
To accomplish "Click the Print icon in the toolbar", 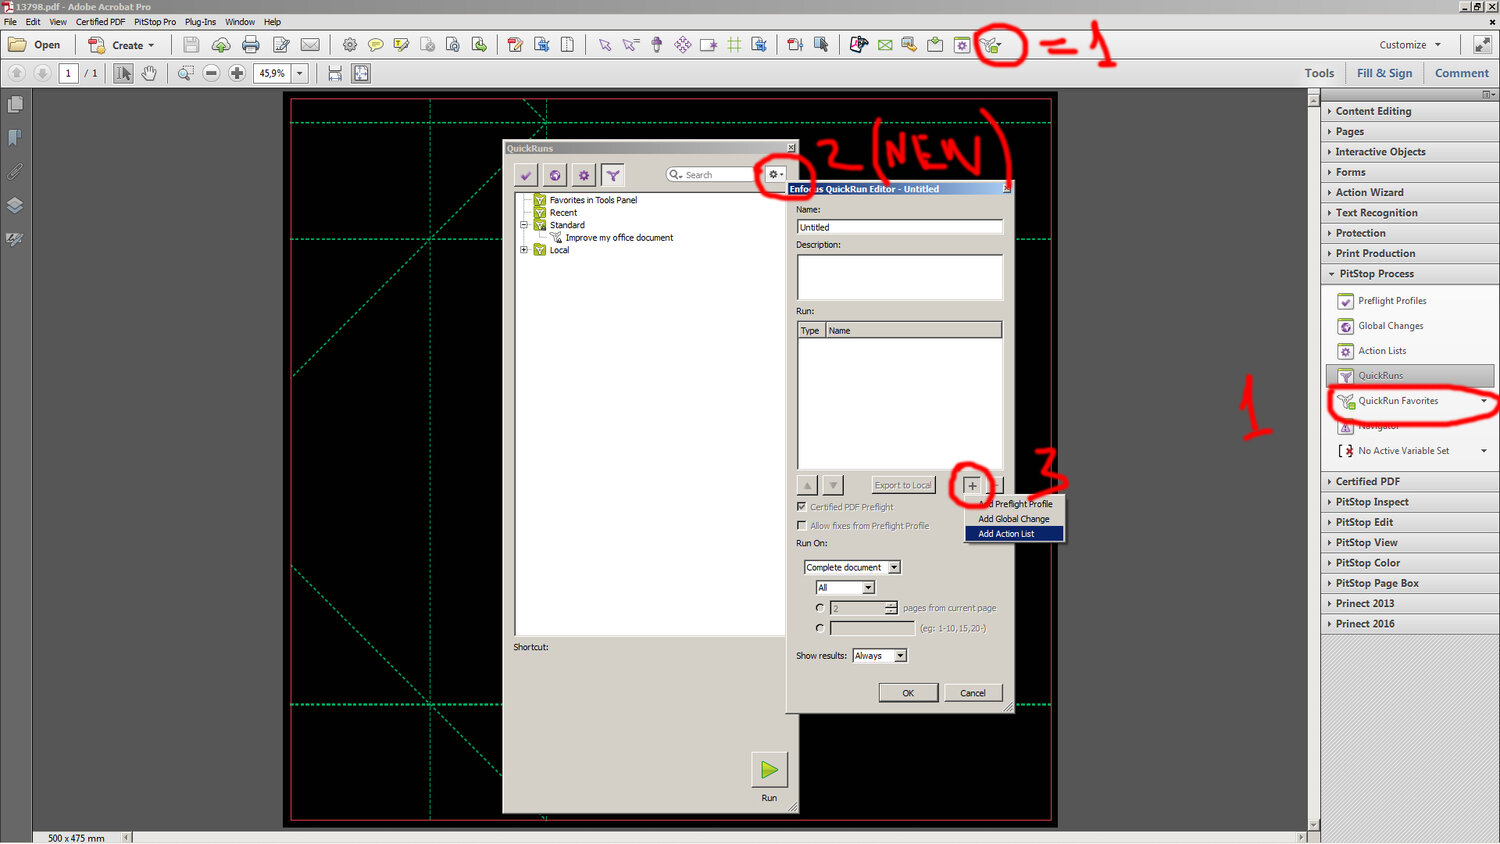I will (x=251, y=45).
